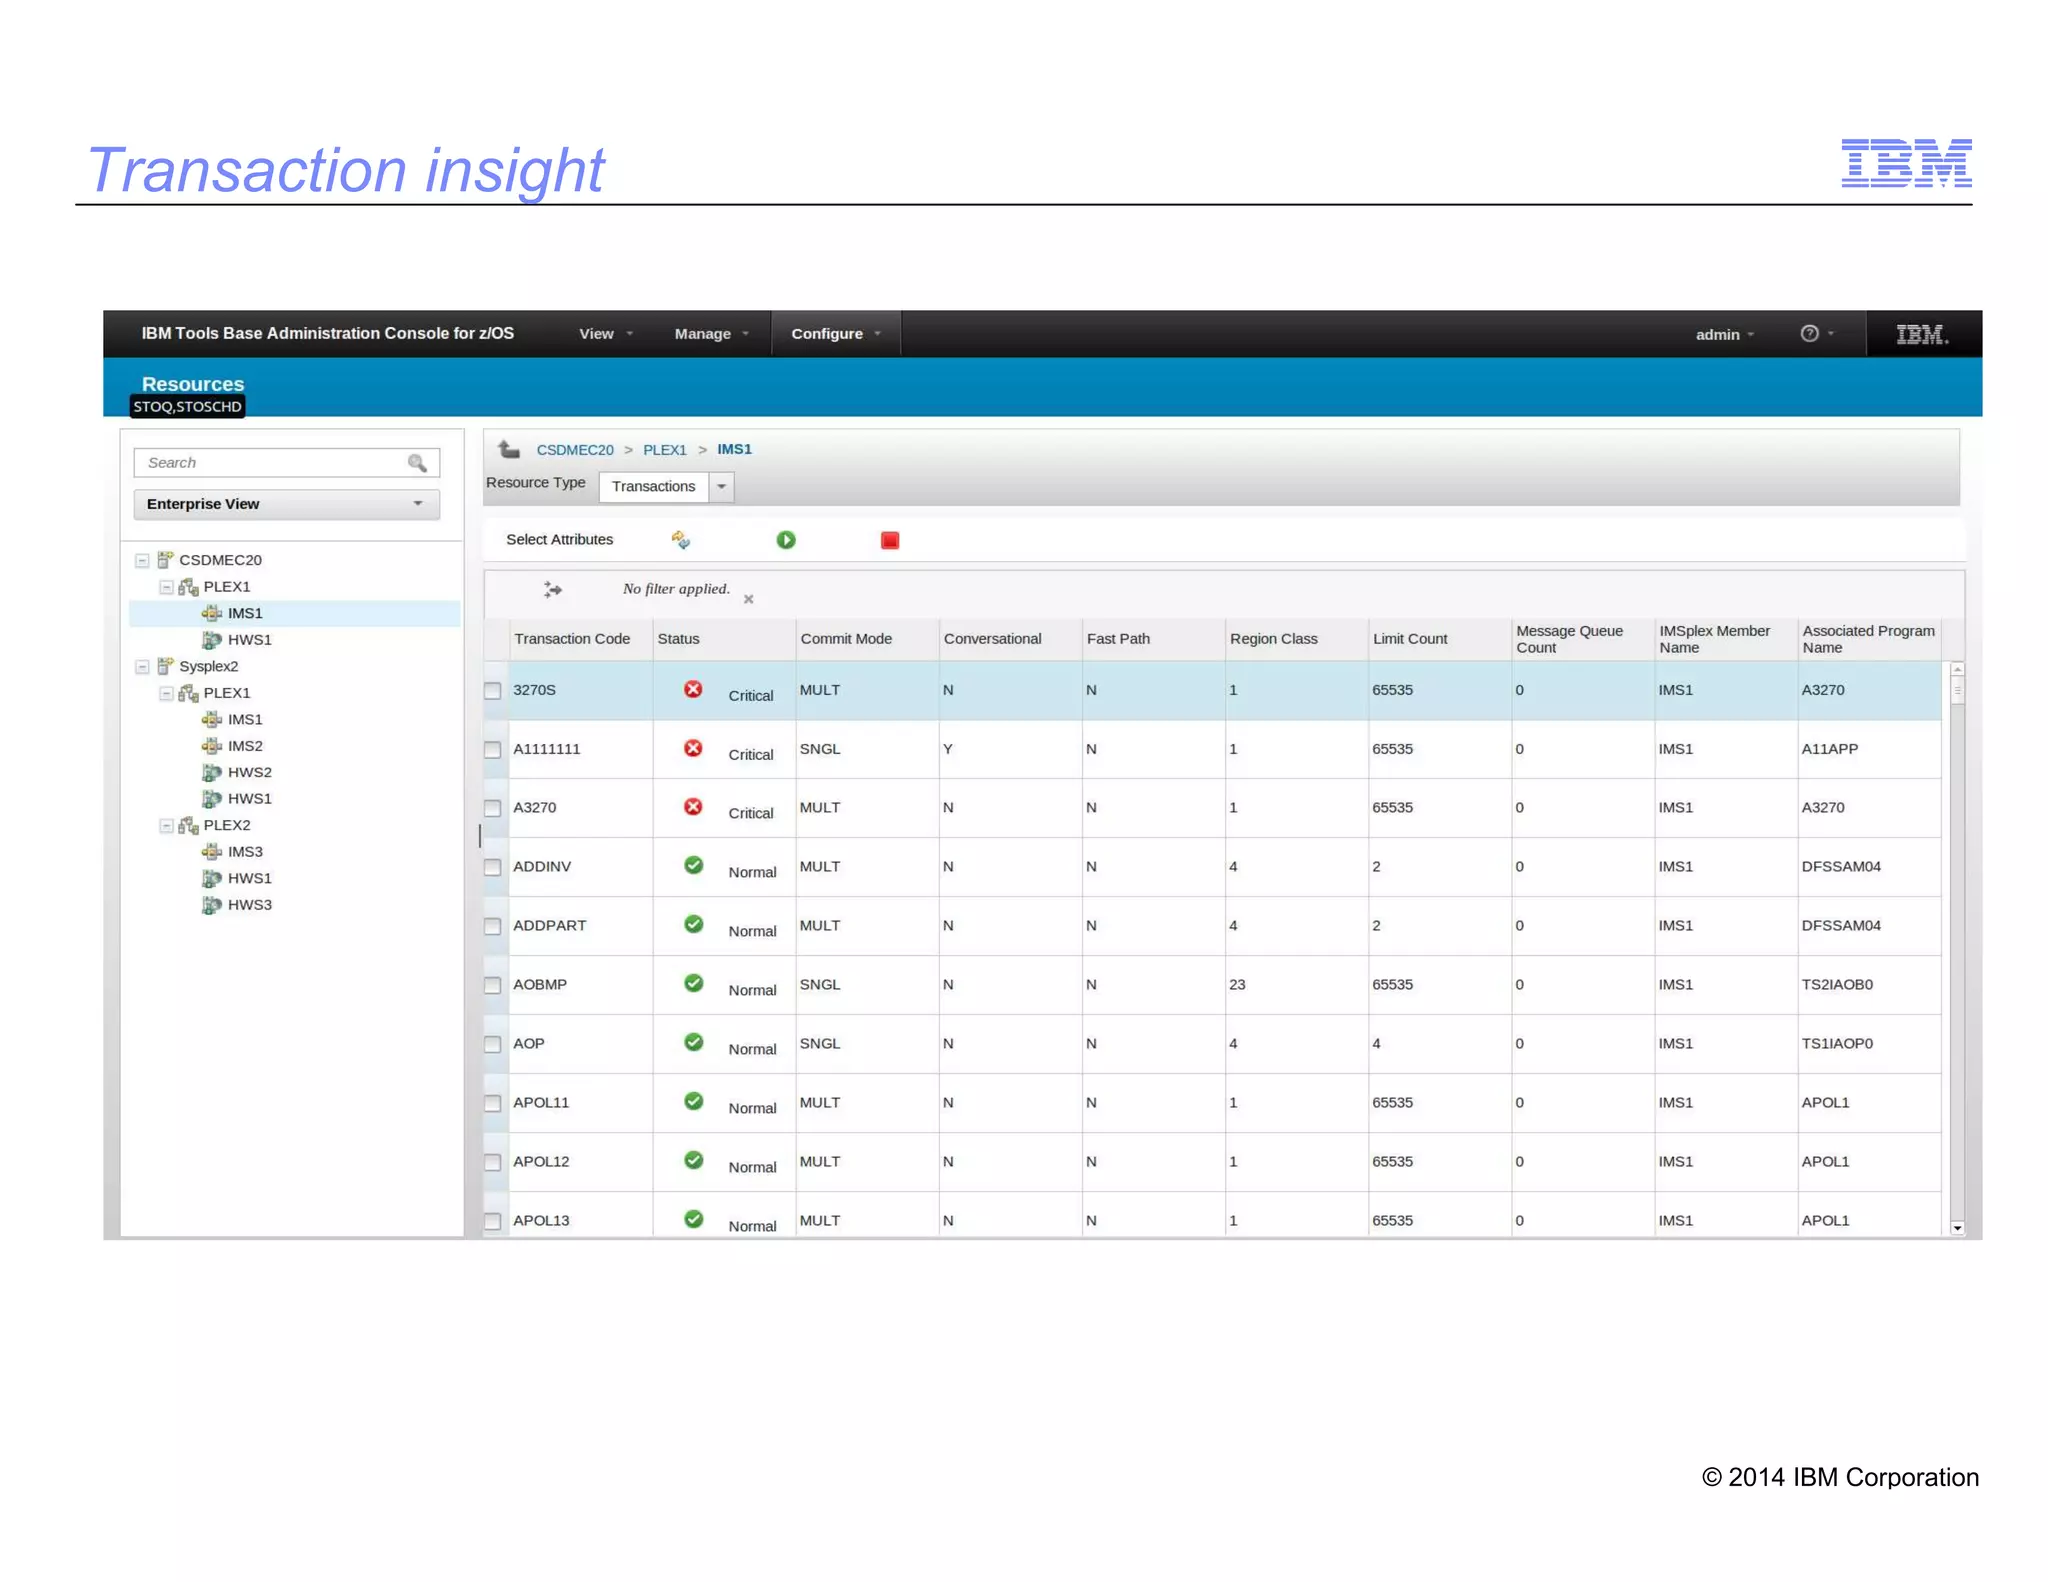Click the green start icon
The image size is (2048, 1582).
(786, 540)
